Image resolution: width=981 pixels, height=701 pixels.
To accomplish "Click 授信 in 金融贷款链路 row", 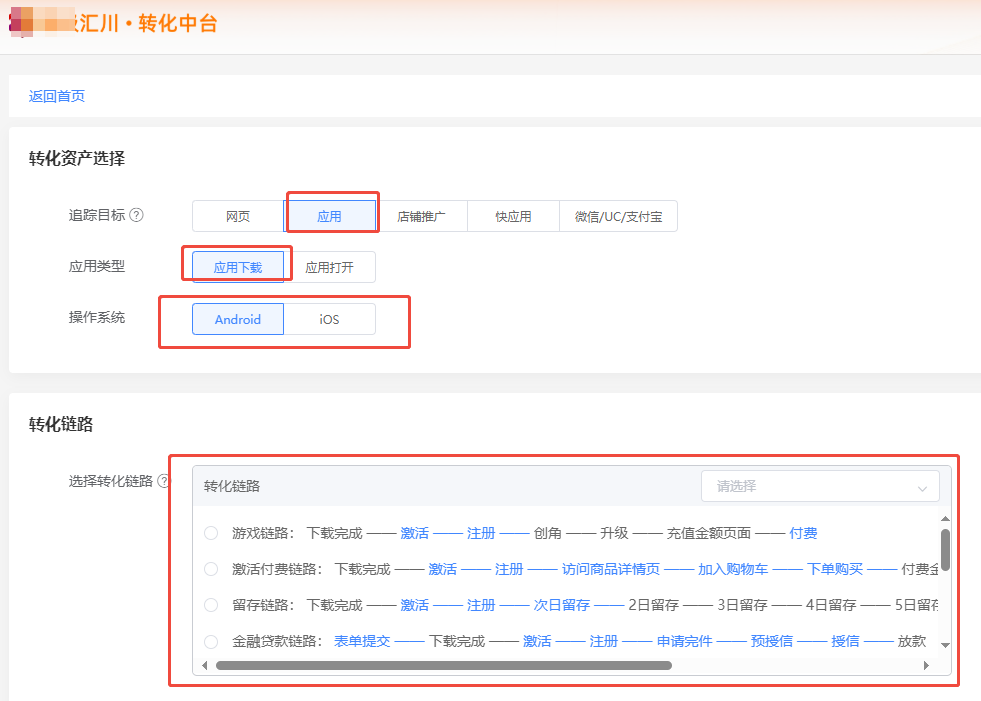I will (x=845, y=642).
